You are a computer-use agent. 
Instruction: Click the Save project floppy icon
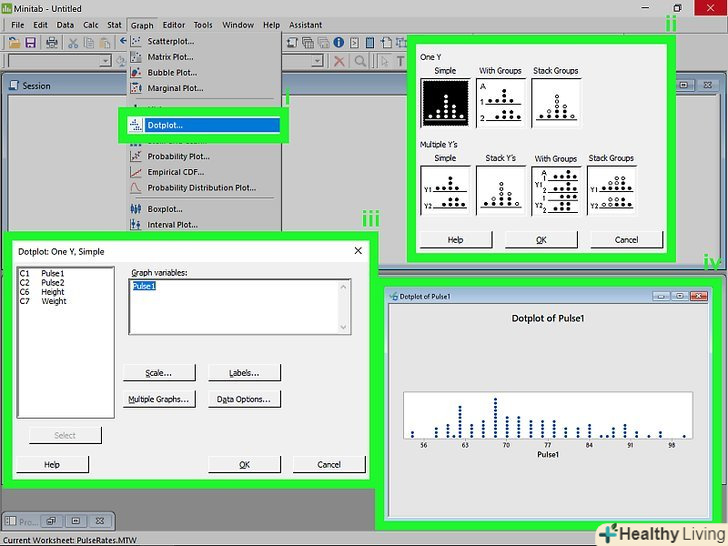point(31,43)
